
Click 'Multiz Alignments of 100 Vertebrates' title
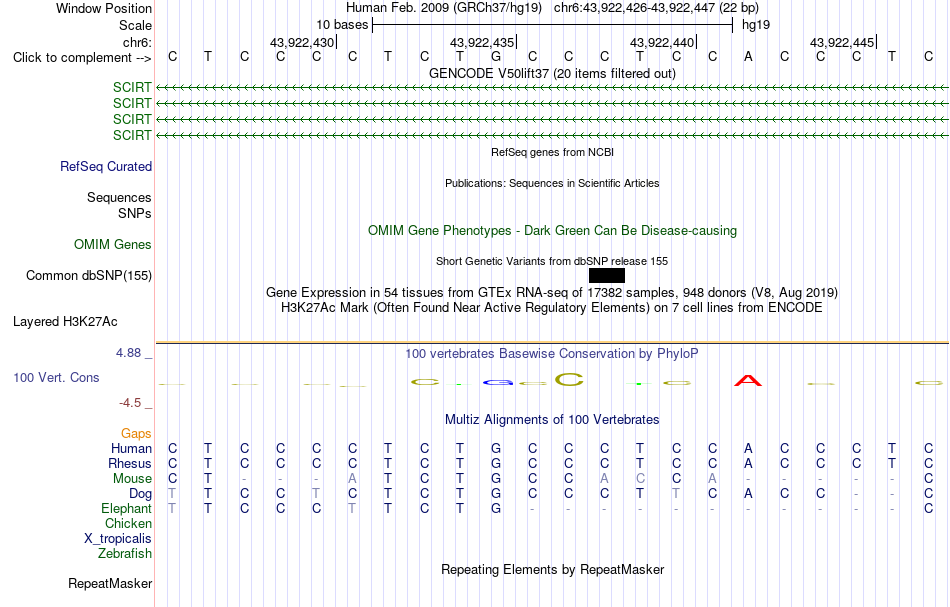[552, 420]
